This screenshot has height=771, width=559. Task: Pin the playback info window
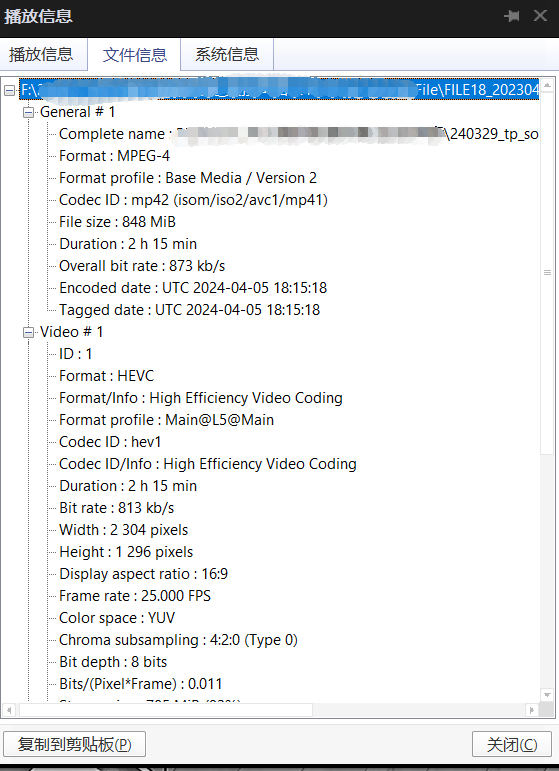point(512,16)
